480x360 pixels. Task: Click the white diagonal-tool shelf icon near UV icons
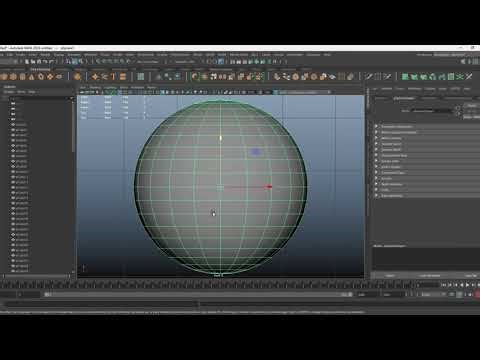(469, 77)
